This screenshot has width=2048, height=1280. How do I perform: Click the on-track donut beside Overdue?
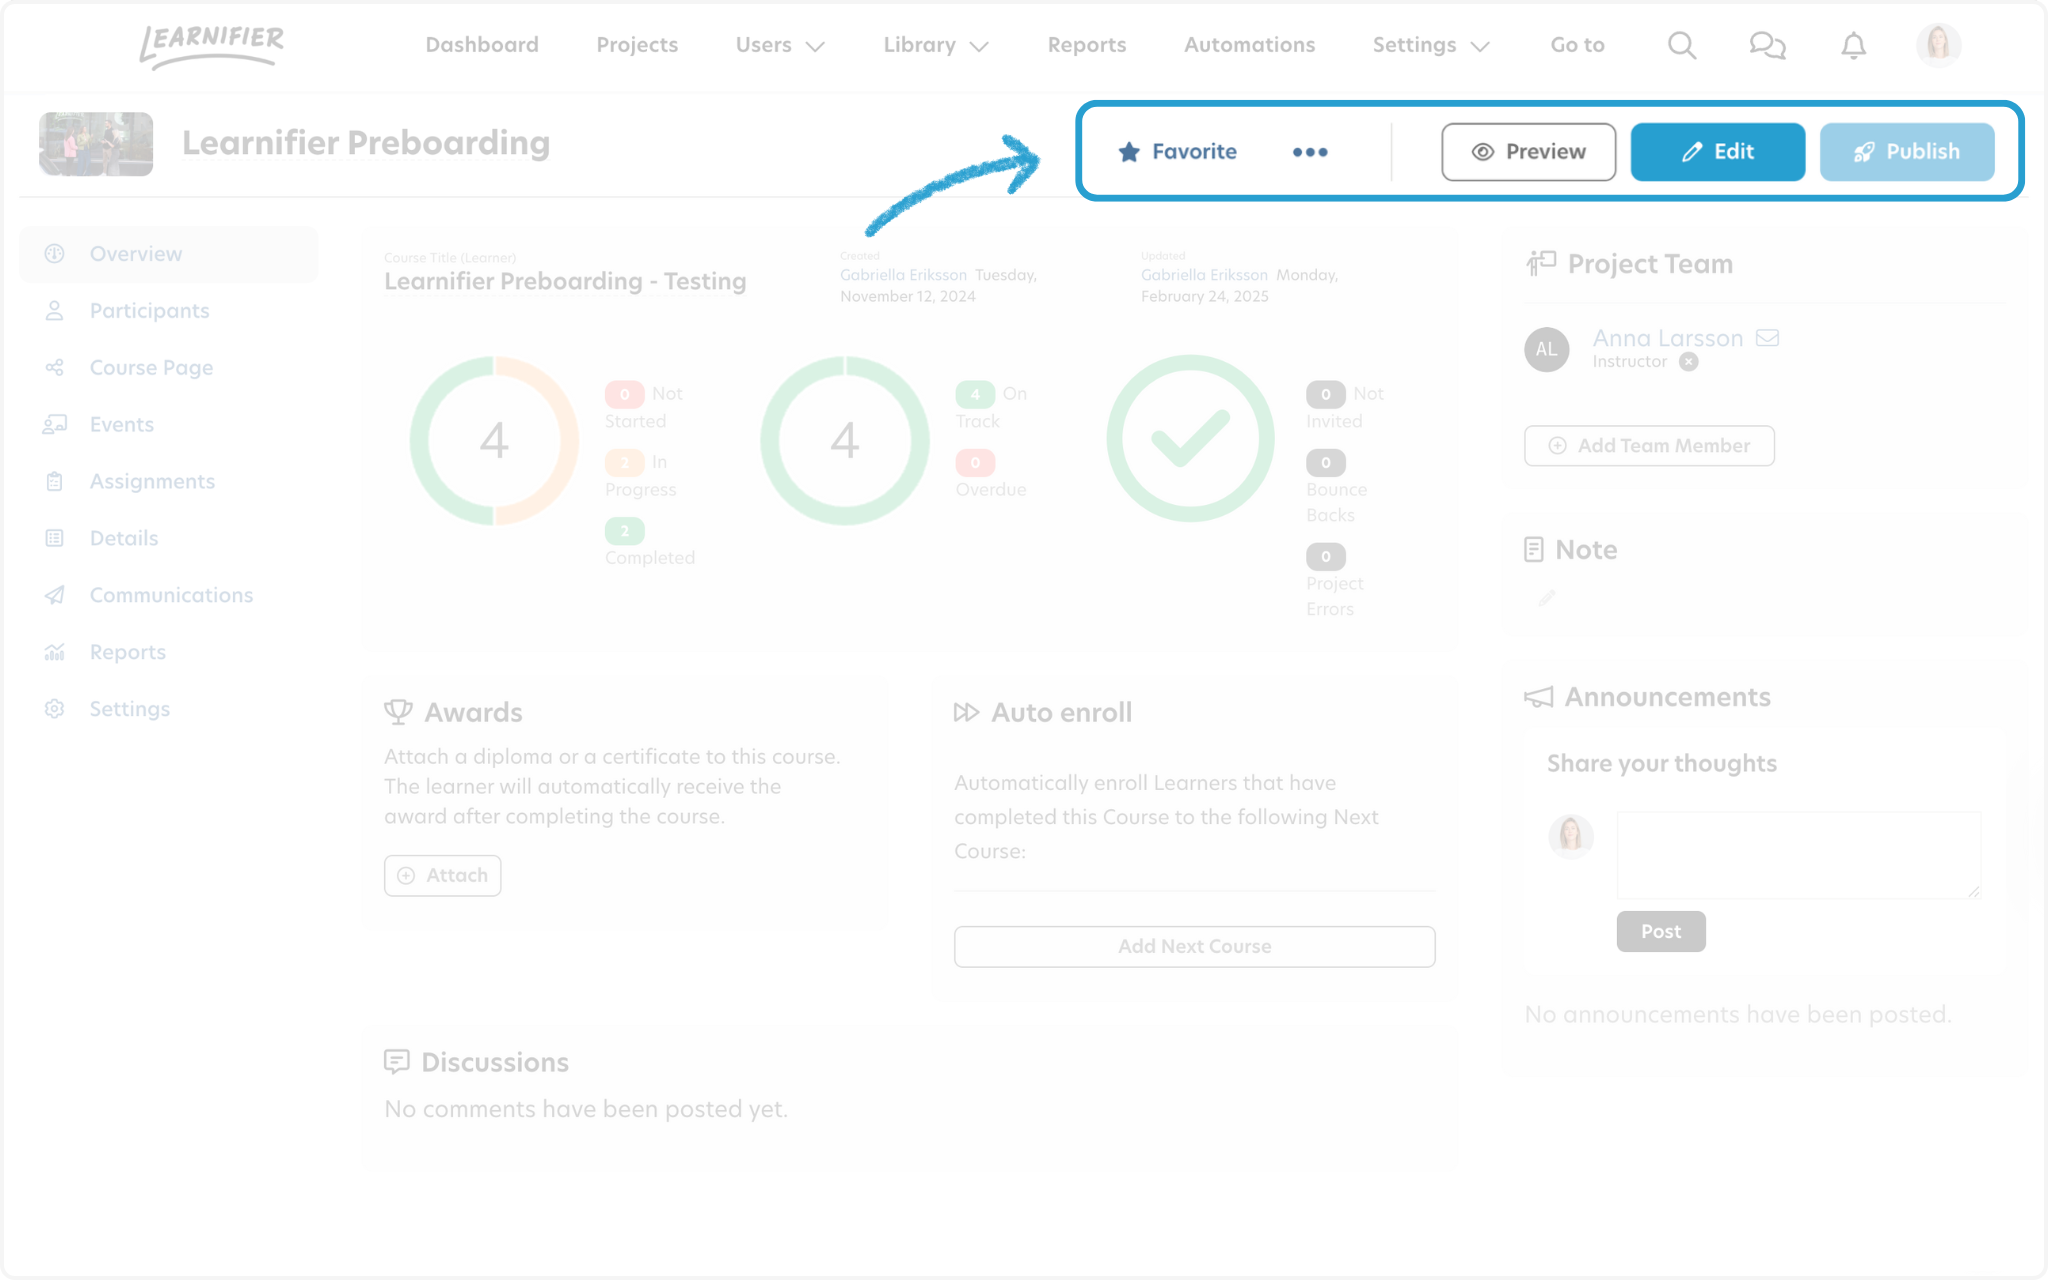pyautogui.click(x=845, y=440)
